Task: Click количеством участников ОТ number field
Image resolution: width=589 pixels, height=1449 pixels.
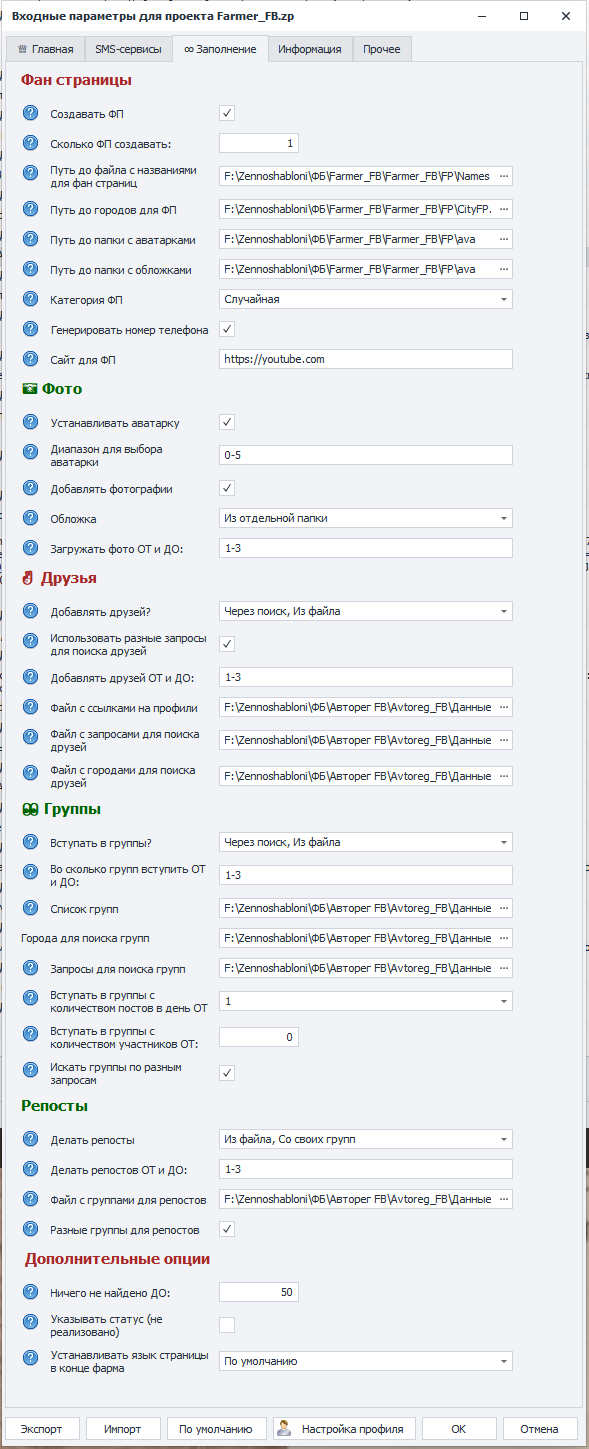Action: pos(259,1037)
